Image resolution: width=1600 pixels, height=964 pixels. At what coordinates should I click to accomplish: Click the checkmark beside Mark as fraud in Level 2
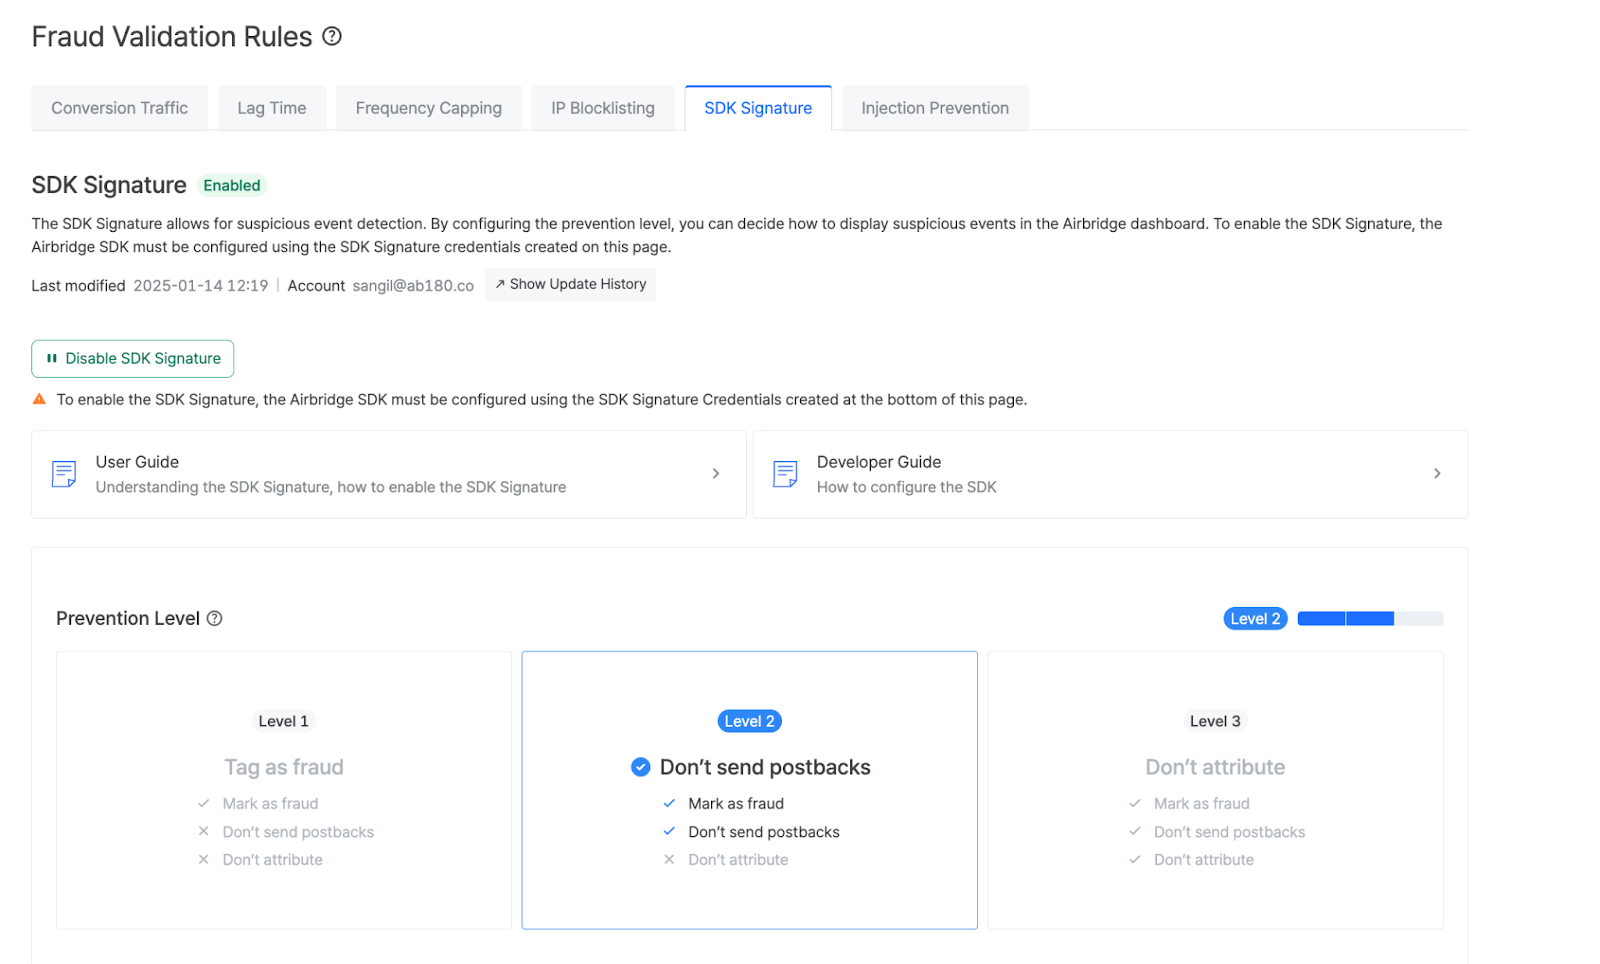(668, 803)
